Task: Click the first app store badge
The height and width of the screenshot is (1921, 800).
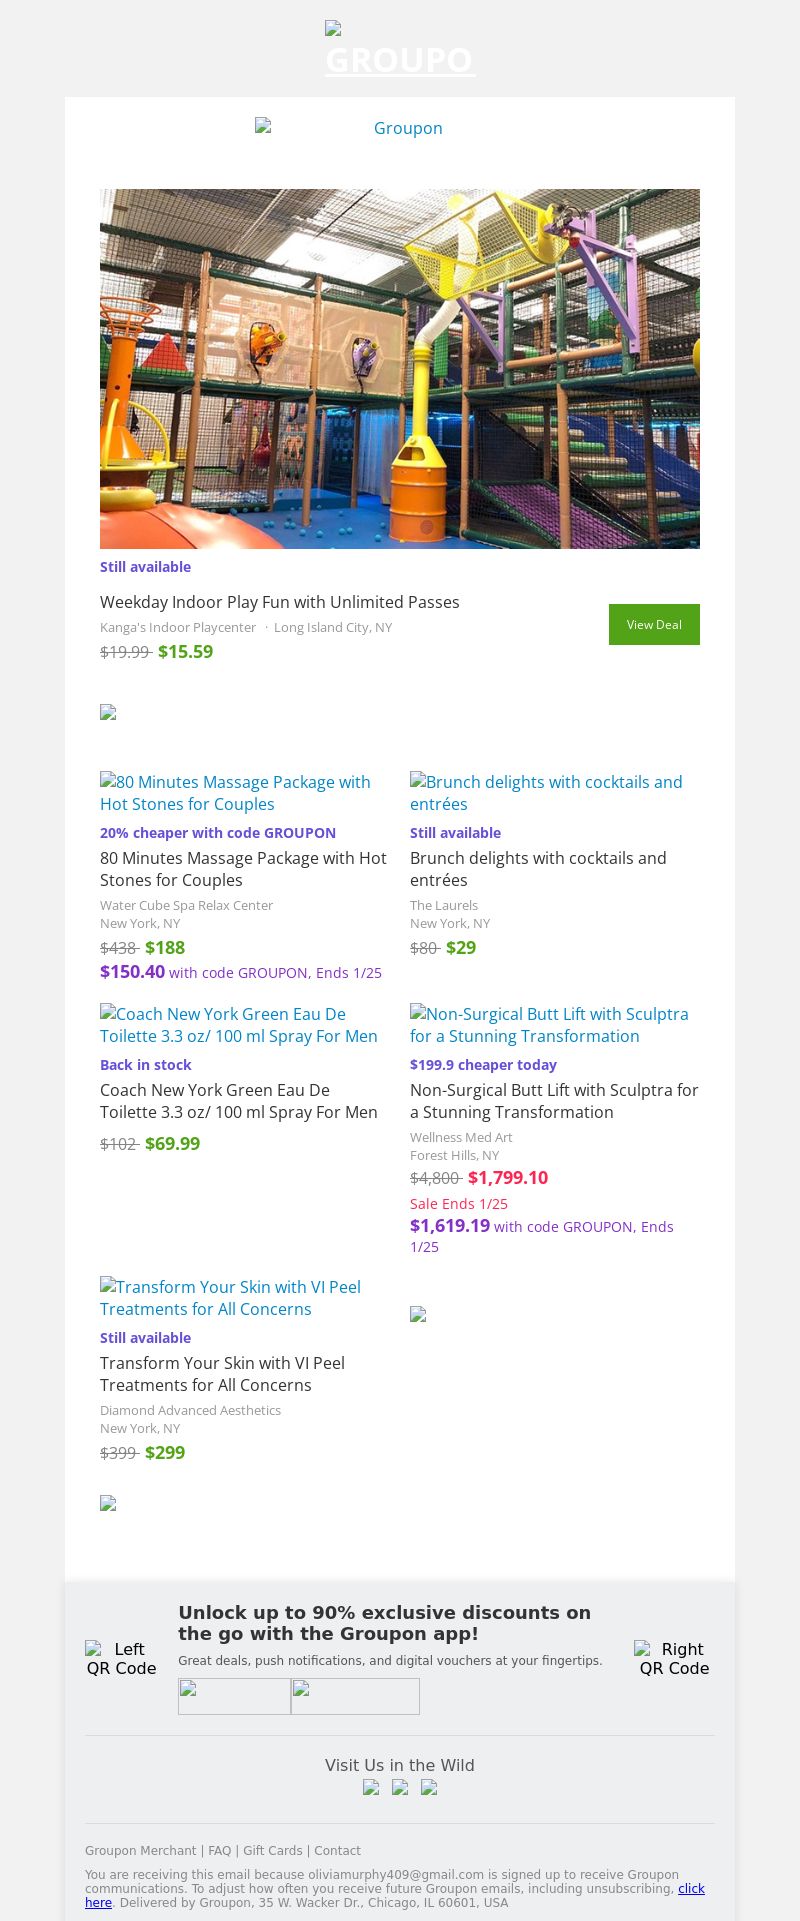Action: click(x=234, y=1696)
